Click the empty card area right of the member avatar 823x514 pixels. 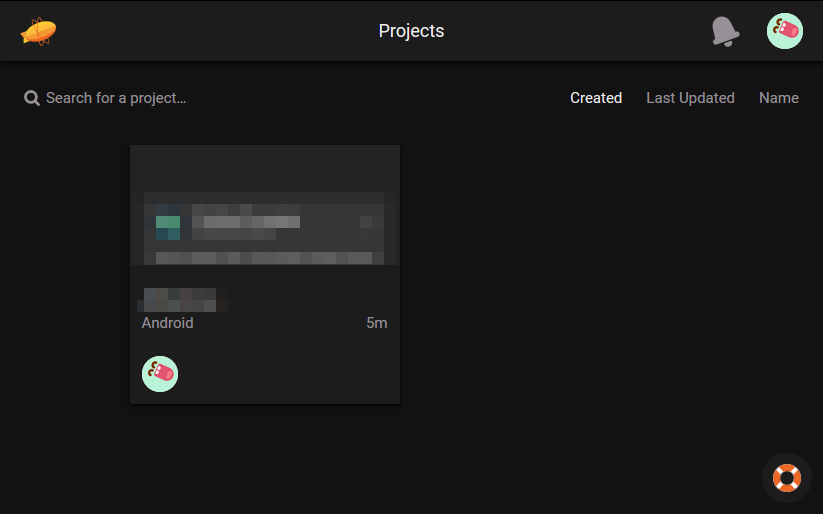290,374
